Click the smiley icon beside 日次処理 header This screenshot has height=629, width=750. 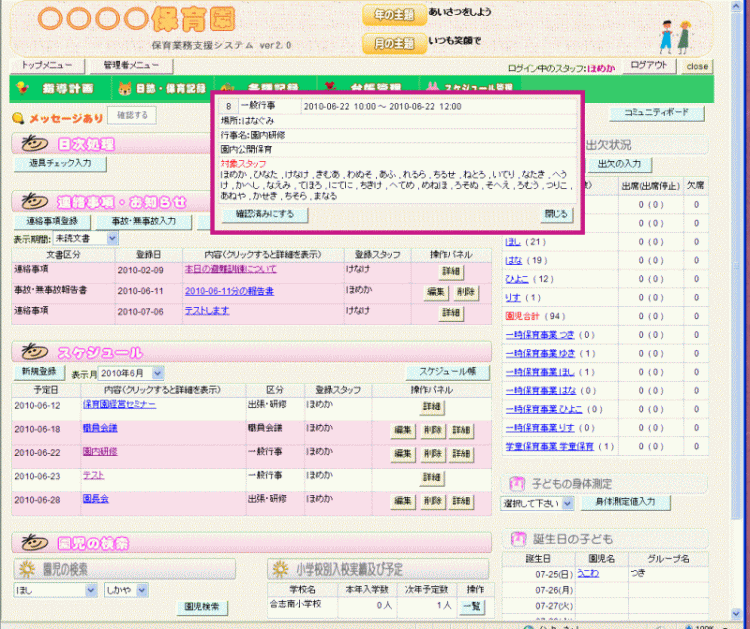pyautogui.click(x=32, y=144)
